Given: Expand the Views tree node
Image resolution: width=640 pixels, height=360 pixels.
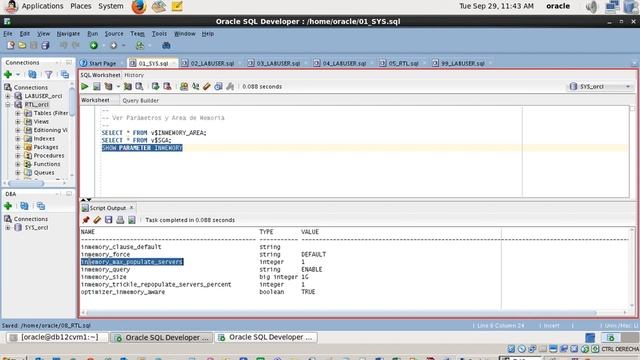Looking at the screenshot, I should pos(18,122).
